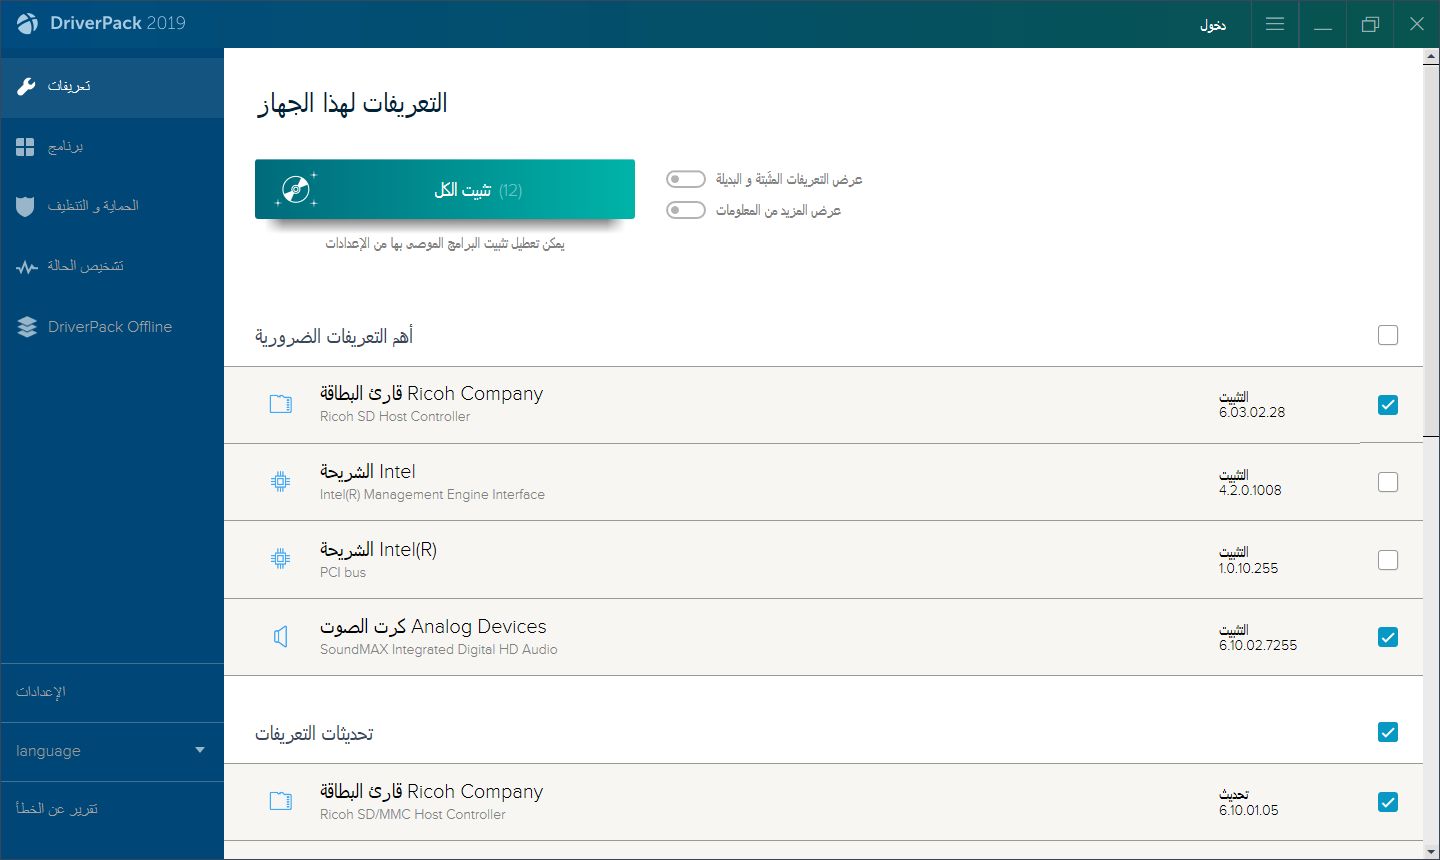Click the DriverPack 2019 logo icon
The height and width of the screenshot is (860, 1440).
click(x=27, y=23)
